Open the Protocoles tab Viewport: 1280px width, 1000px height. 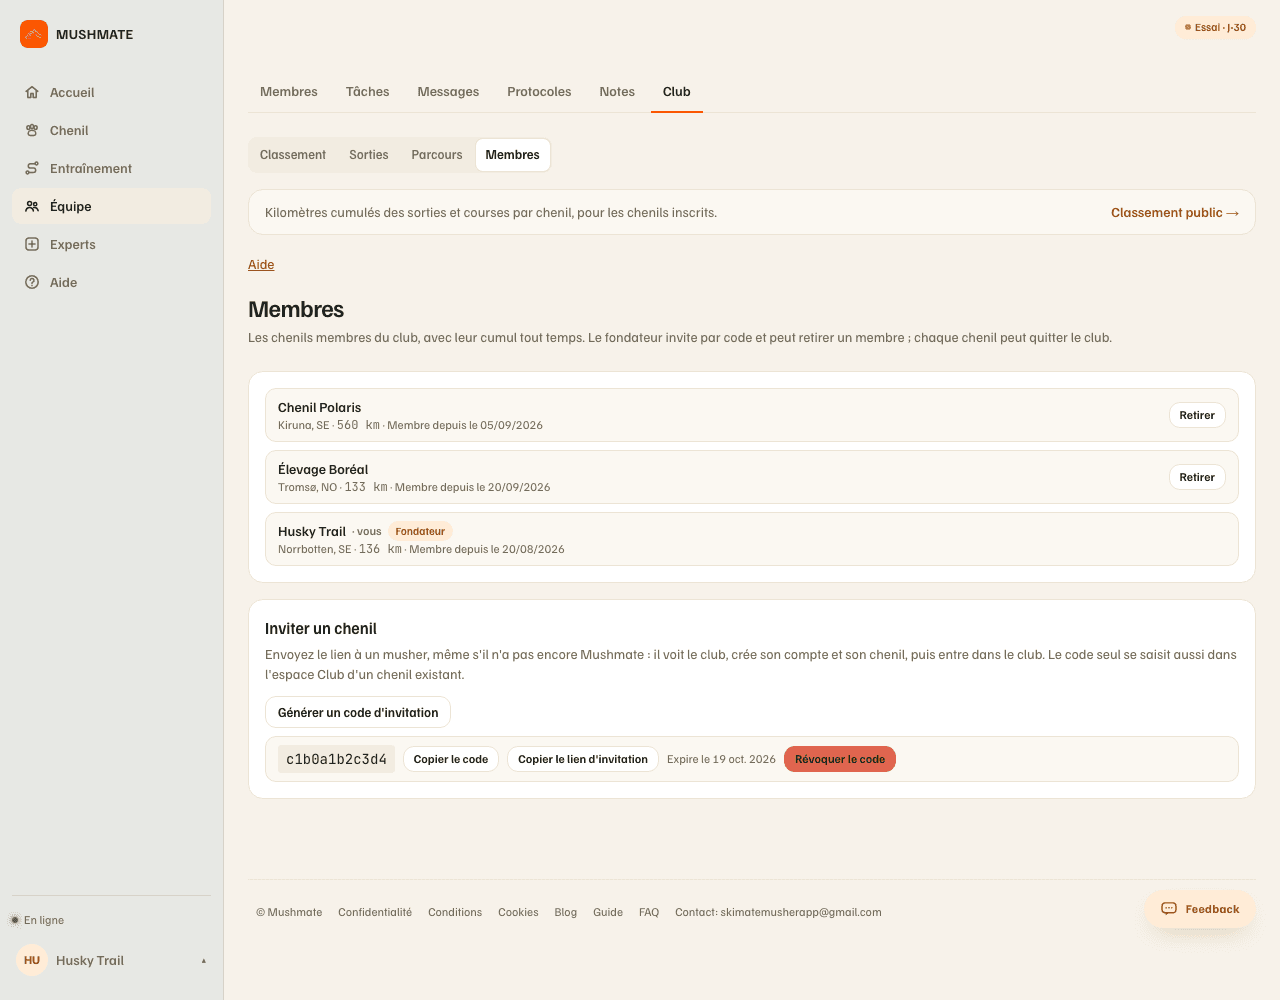click(x=539, y=91)
